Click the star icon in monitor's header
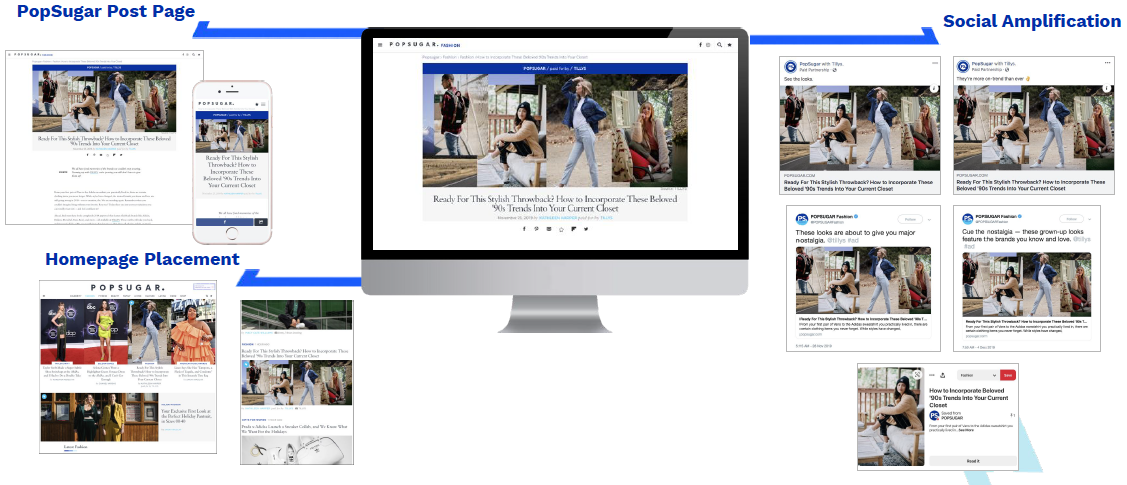Screen dimensions: 1127x485 click(x=730, y=45)
